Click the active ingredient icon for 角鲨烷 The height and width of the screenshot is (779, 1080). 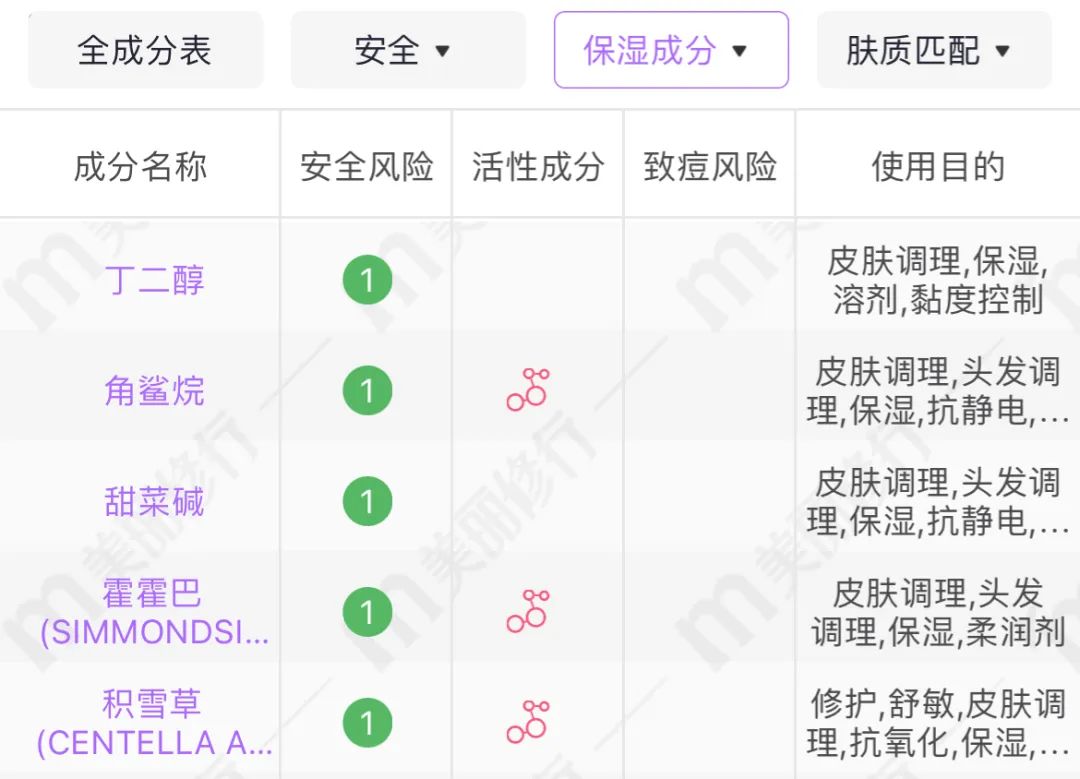(x=528, y=390)
